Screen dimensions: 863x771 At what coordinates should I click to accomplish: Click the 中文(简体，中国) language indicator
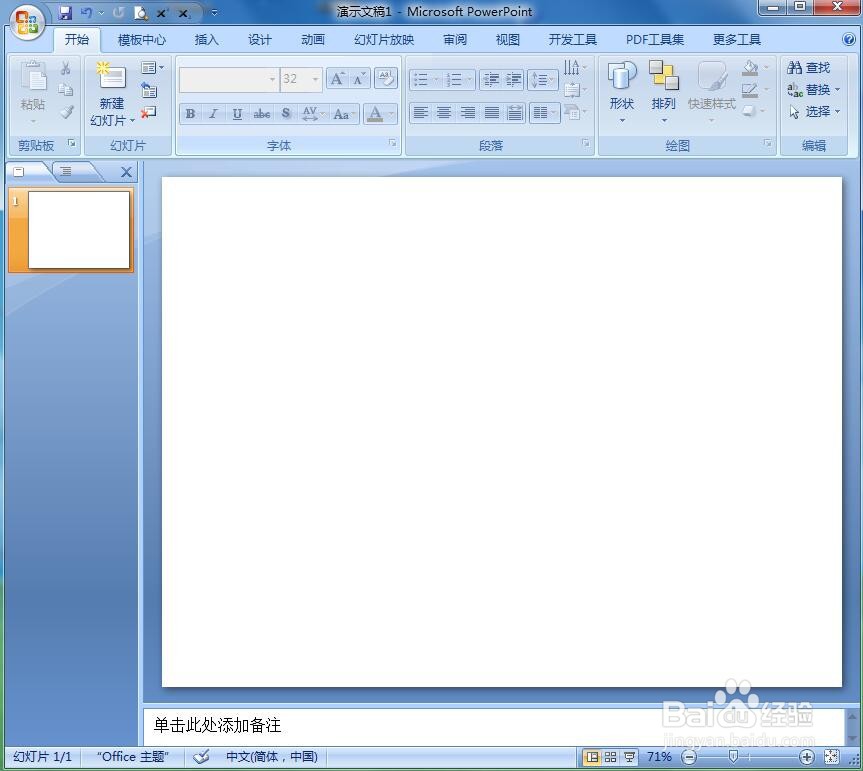click(x=272, y=757)
